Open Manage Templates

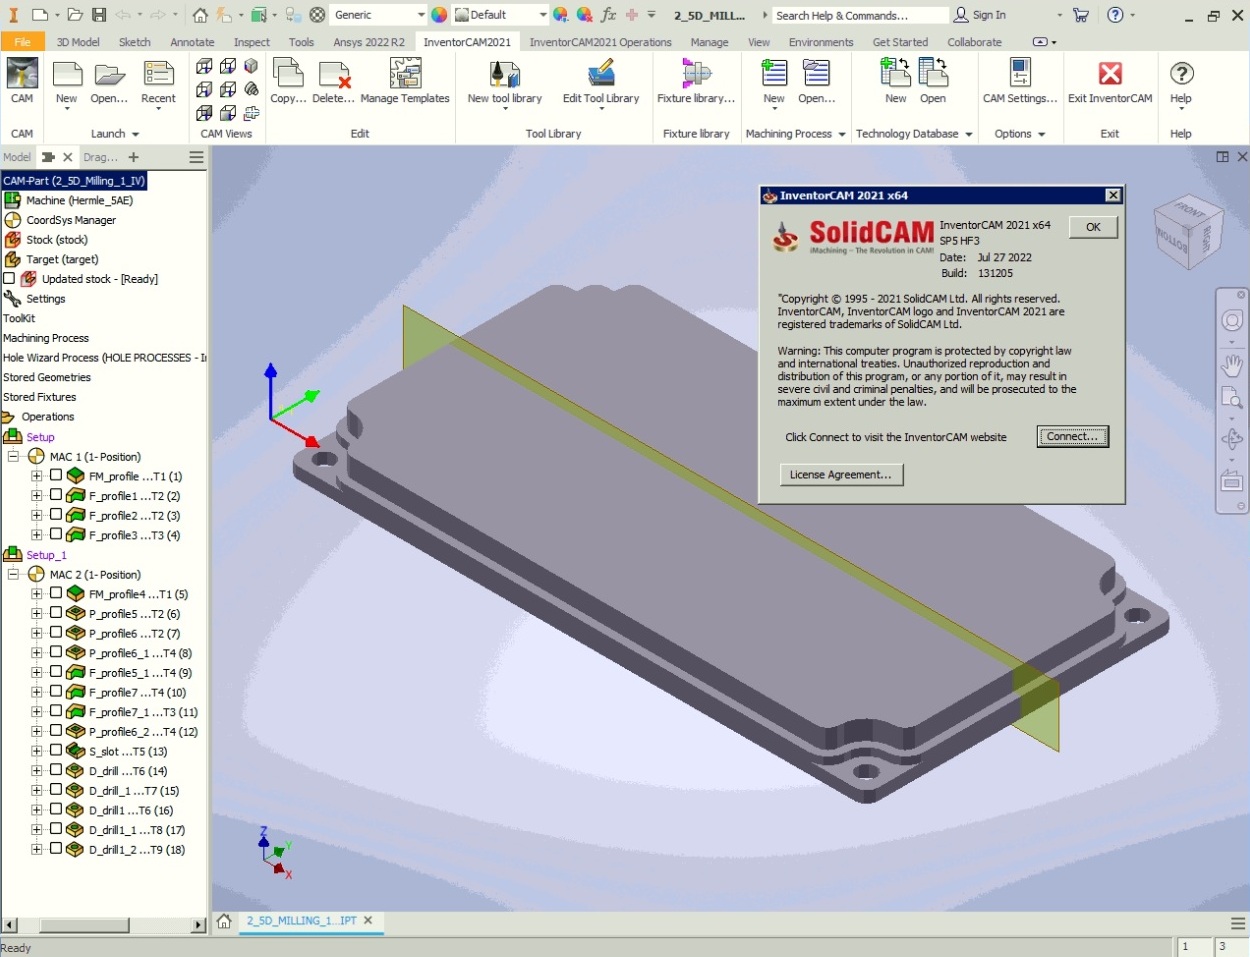(x=405, y=81)
